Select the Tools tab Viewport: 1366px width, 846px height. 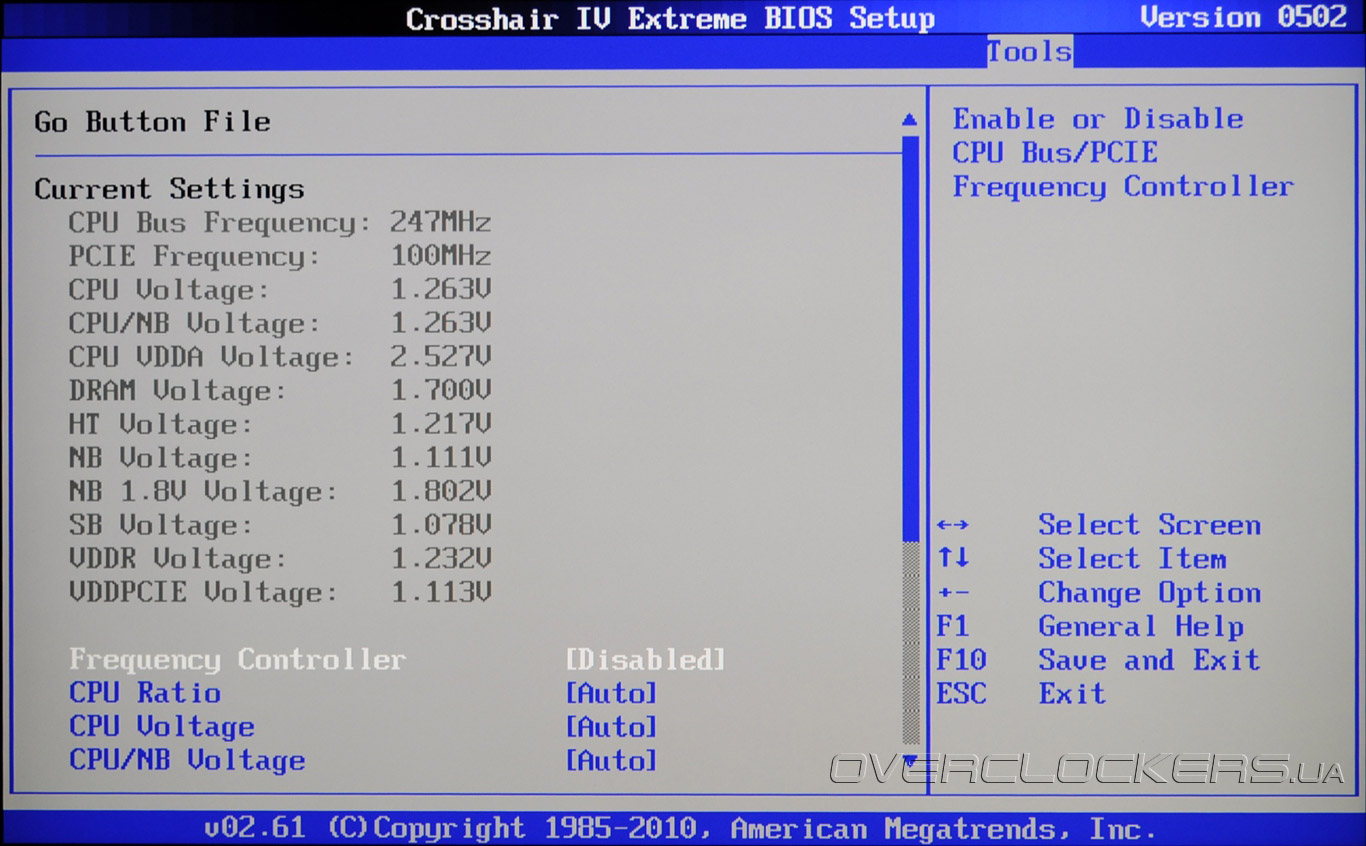(1029, 52)
